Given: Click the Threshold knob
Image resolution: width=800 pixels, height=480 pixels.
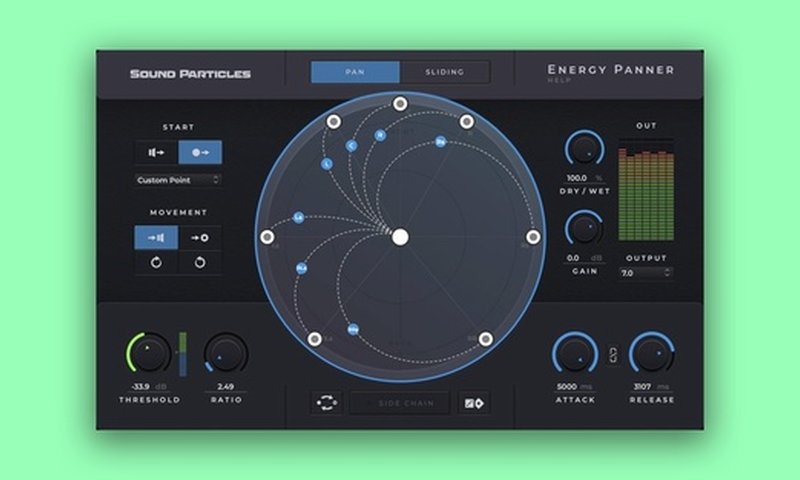Looking at the screenshot, I should click(x=147, y=354).
